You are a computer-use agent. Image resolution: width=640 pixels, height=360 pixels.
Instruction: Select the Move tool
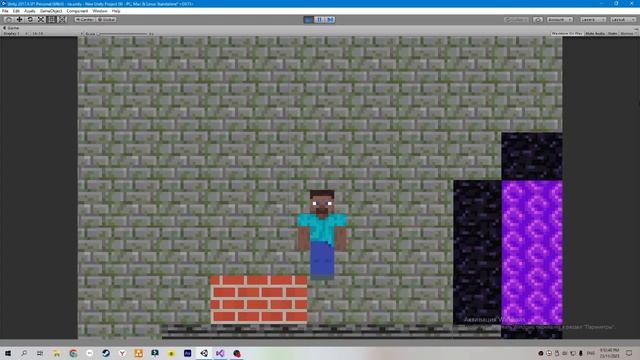click(x=19, y=20)
